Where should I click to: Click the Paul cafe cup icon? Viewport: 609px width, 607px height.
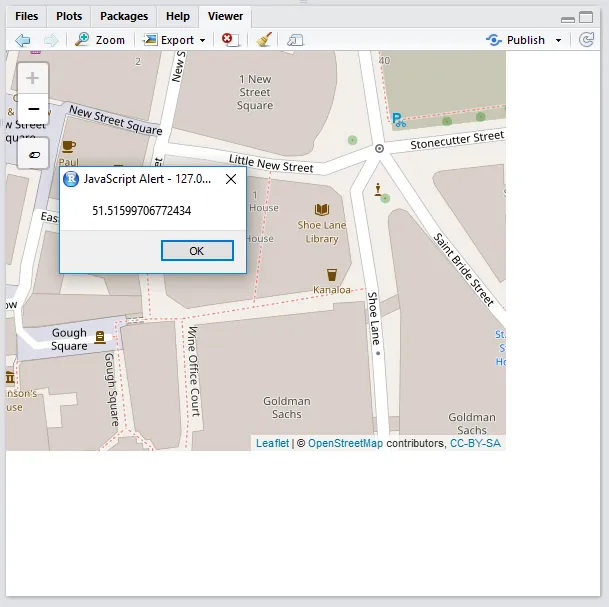pyautogui.click(x=69, y=147)
